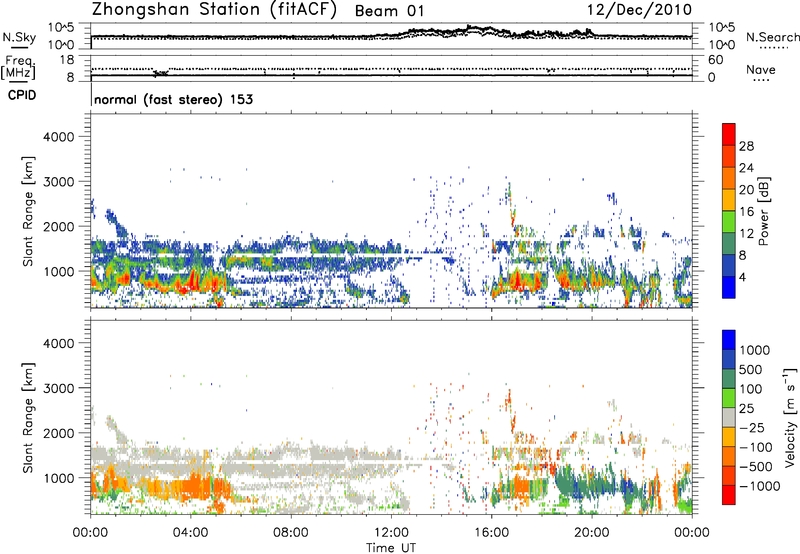Click '4000' tick in Velocity panel axis

(x=59, y=343)
